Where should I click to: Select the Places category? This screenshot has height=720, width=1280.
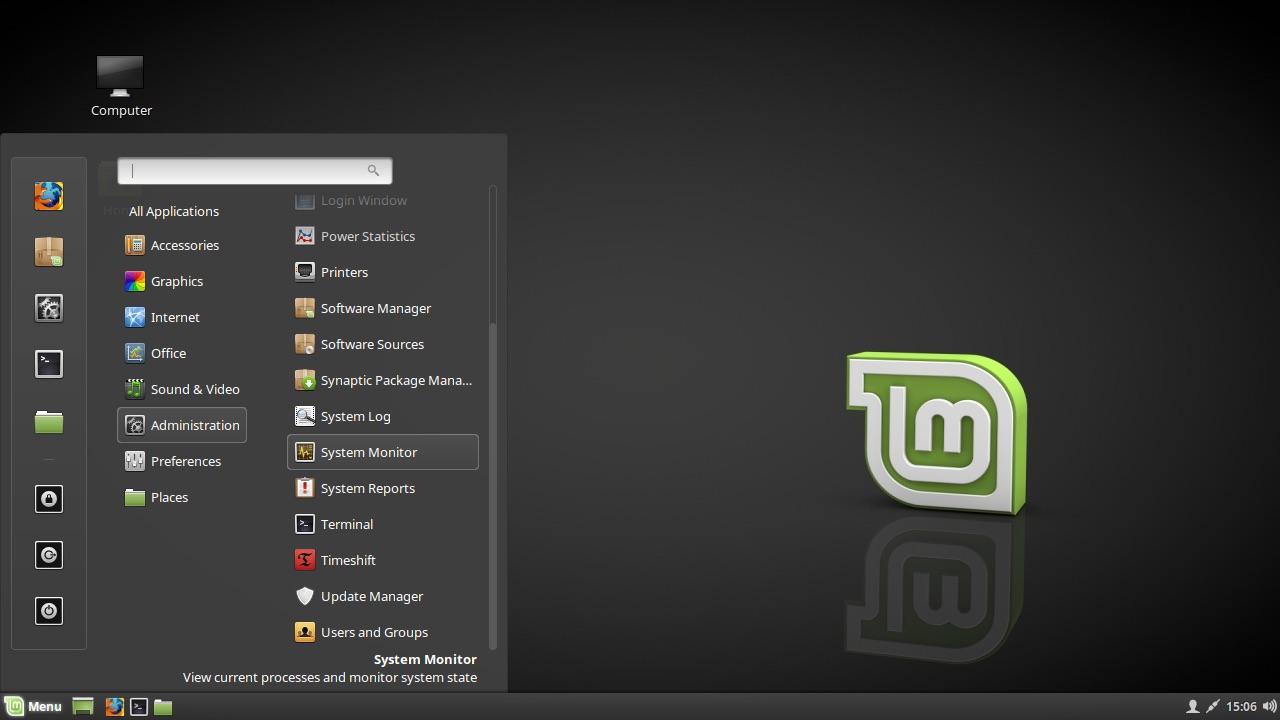[x=182, y=497]
